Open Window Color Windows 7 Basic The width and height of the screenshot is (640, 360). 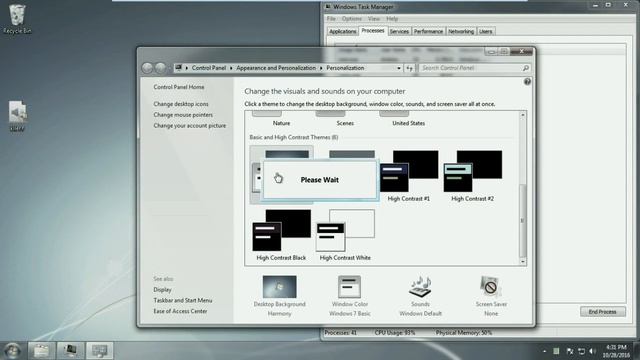(x=350, y=296)
